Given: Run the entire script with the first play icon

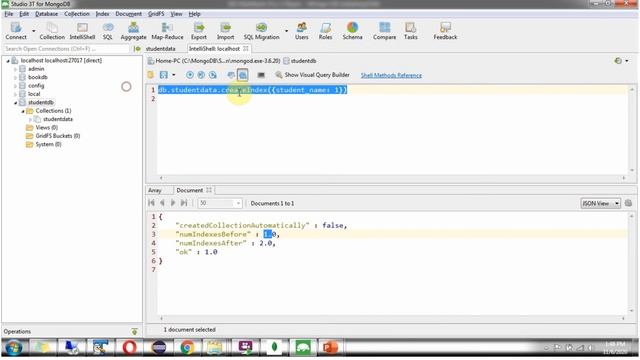Looking at the screenshot, I should click(189, 75).
